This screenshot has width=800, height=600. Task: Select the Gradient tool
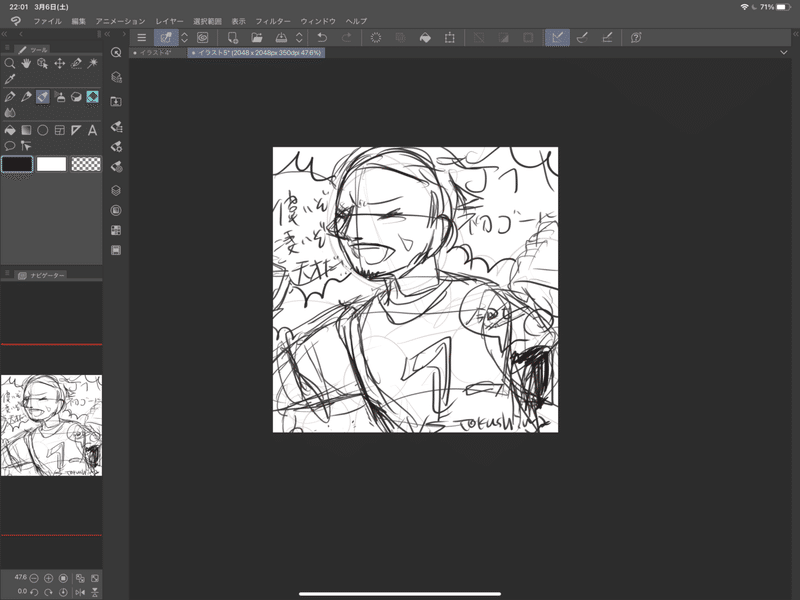(x=26, y=130)
